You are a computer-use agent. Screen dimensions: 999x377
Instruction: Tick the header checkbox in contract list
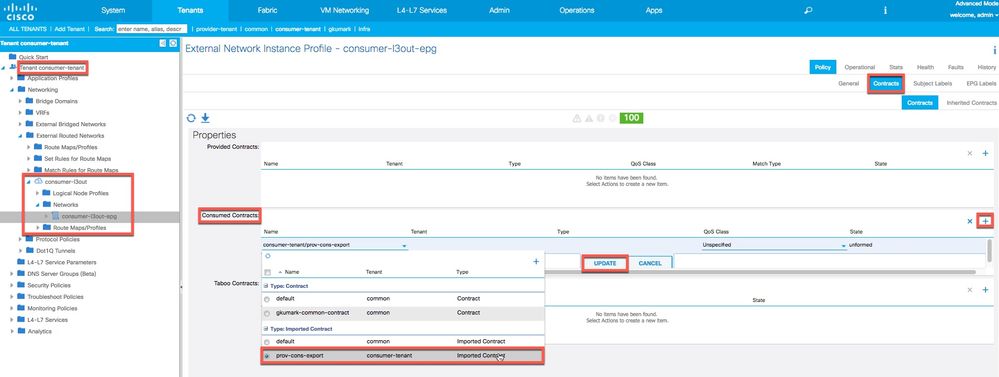[267, 272]
